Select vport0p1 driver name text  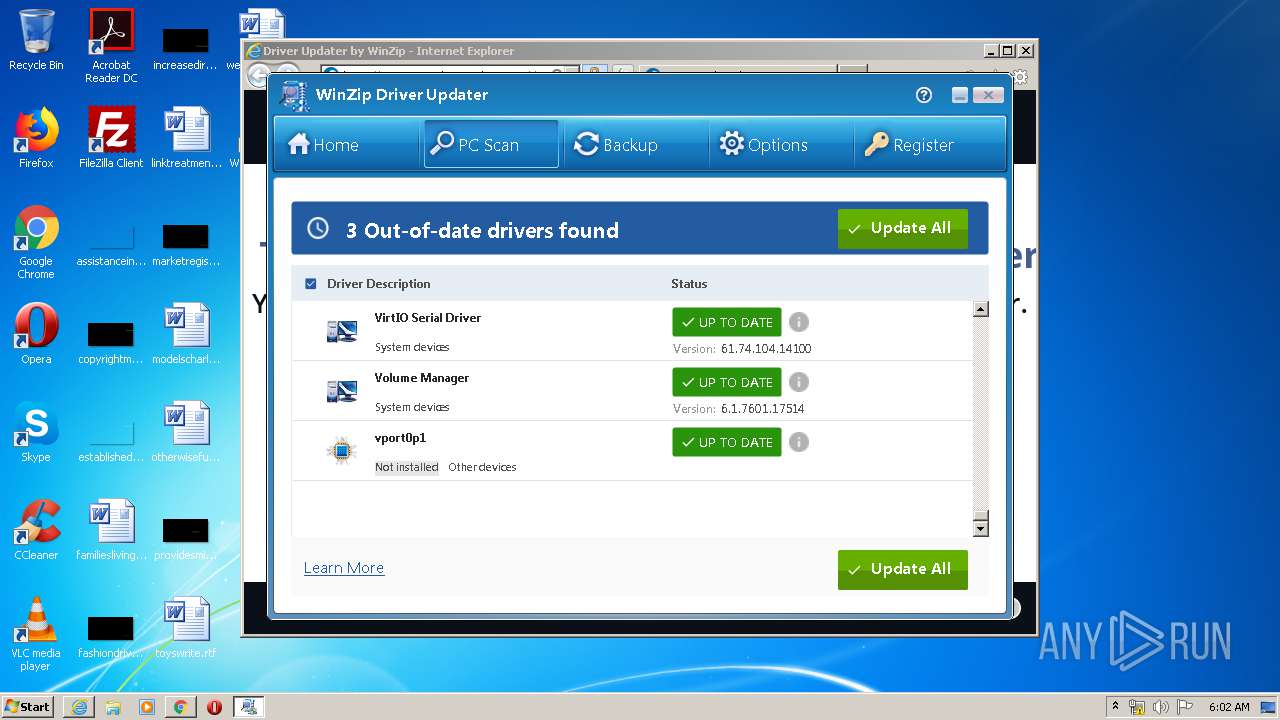[400, 438]
